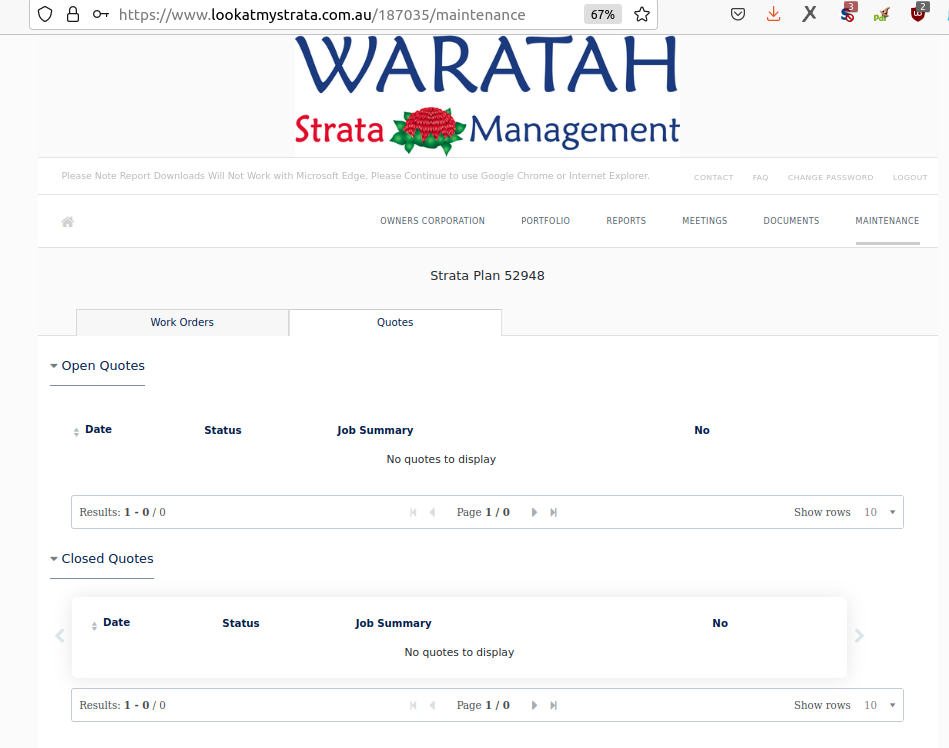Go to first page of Closed Quotes
This screenshot has width=949, height=748.
pyautogui.click(x=413, y=706)
